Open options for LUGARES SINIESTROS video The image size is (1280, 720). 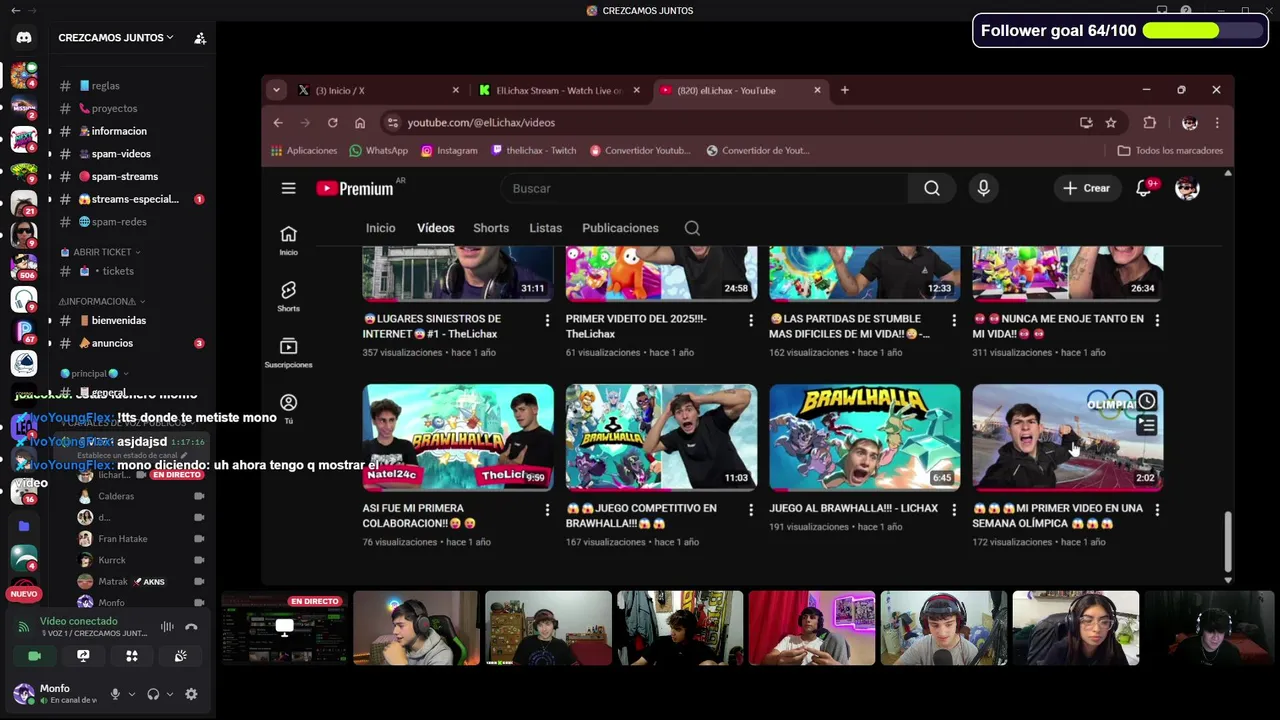[x=547, y=320]
